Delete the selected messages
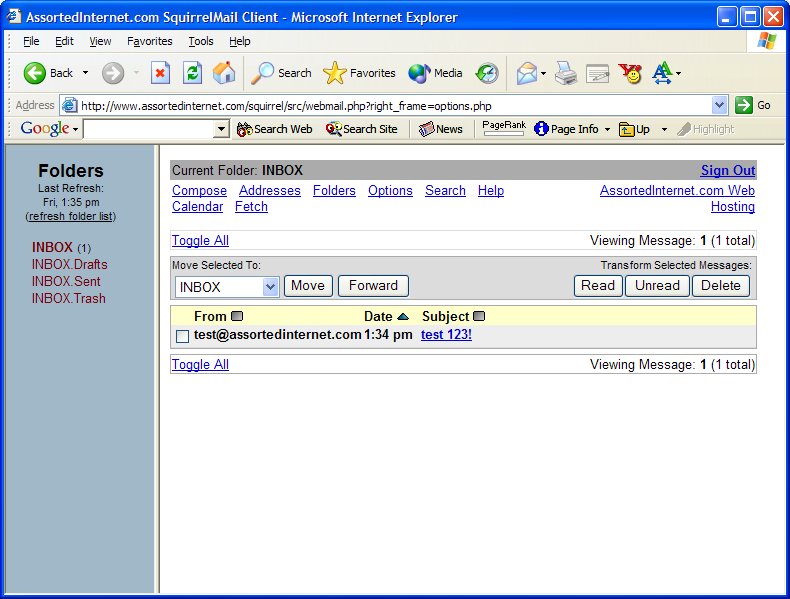The image size is (790, 599). pos(720,286)
